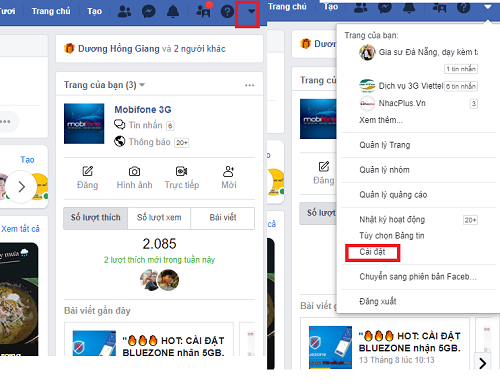This screenshot has width=500, height=389.
Task: Select 'Số lượt thích' tab in left panel
Action: click(x=95, y=218)
